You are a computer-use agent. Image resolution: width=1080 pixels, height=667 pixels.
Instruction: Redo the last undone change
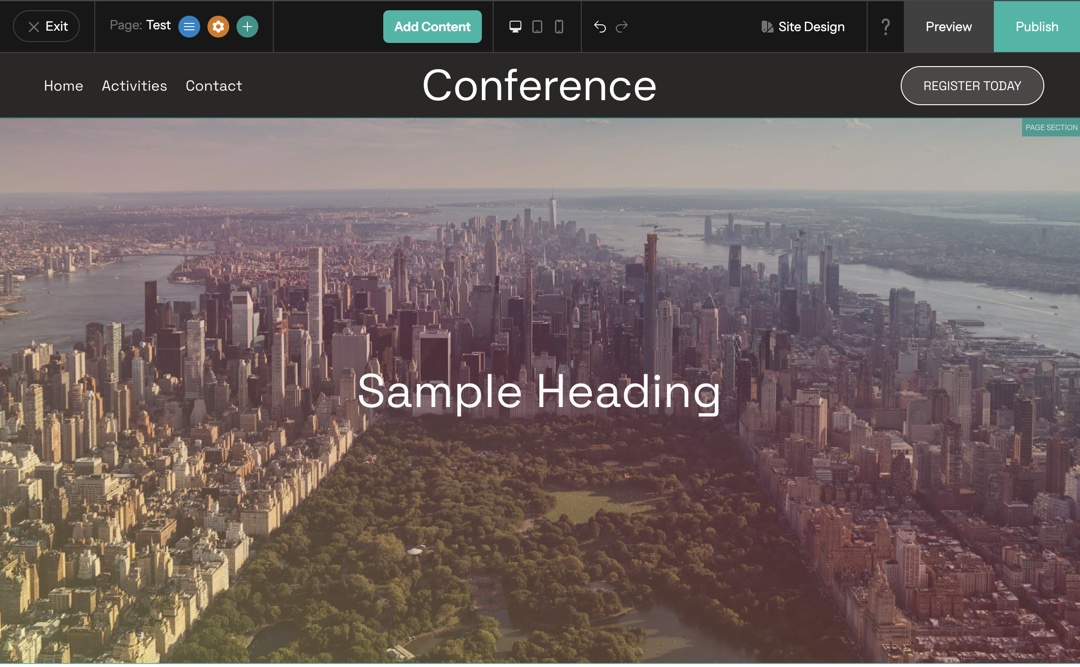(x=622, y=27)
